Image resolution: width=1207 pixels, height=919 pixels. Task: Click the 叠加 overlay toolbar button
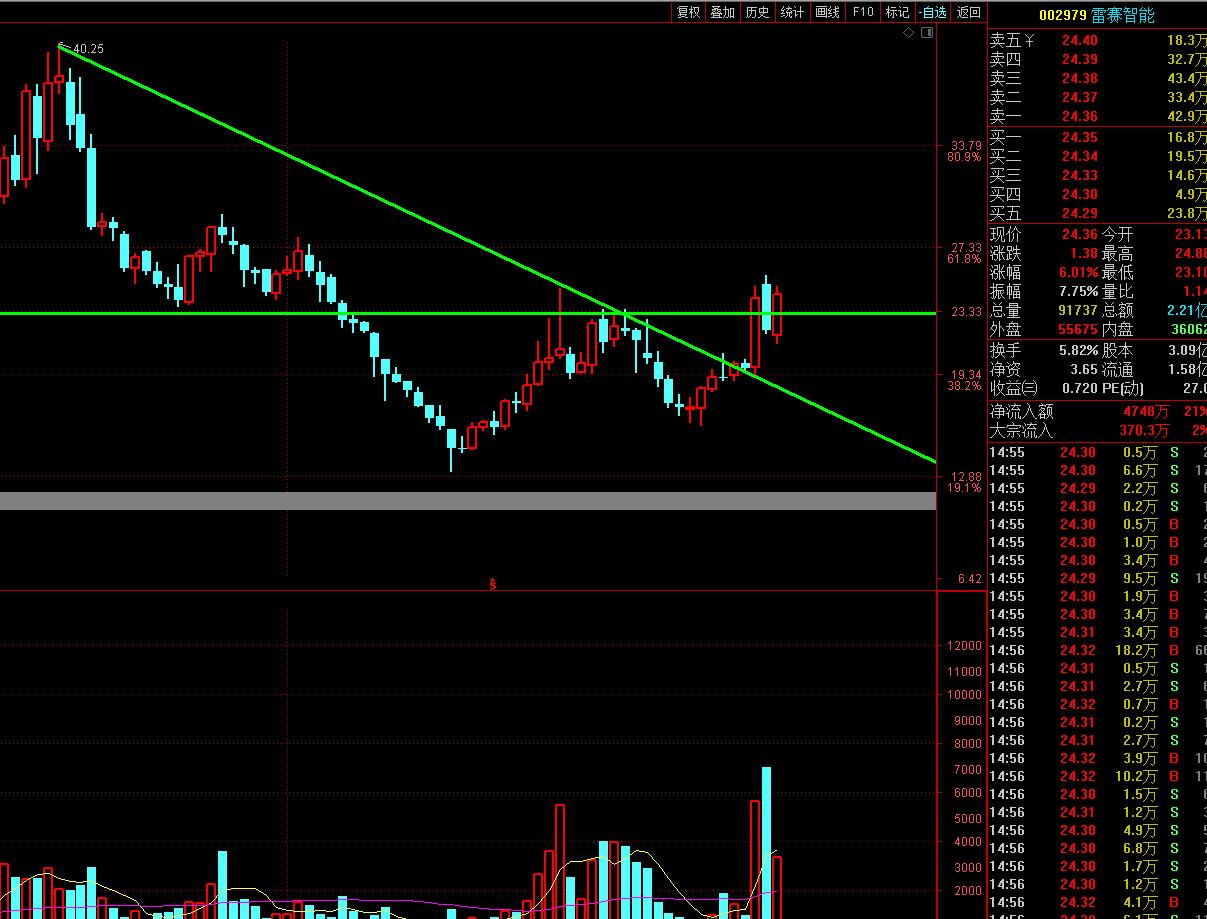(722, 12)
